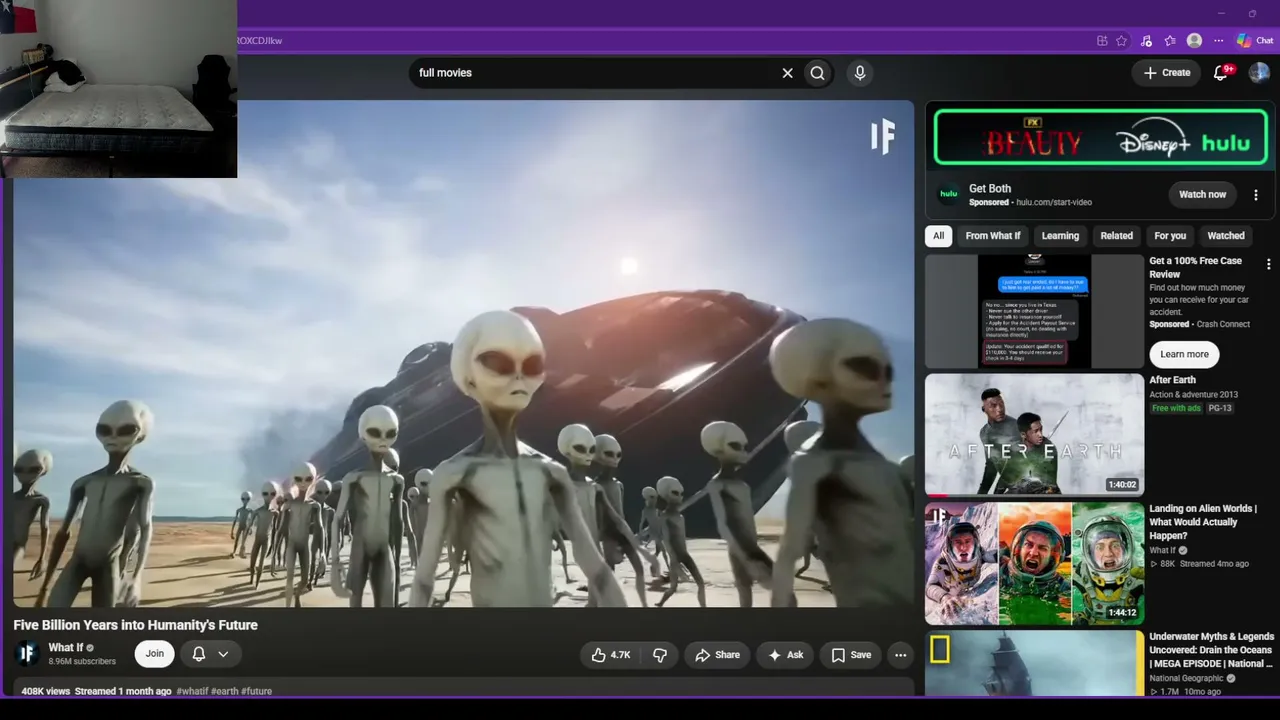This screenshot has width=1280, height=720.
Task: Click the video player to toggle playback
Action: coord(463,353)
